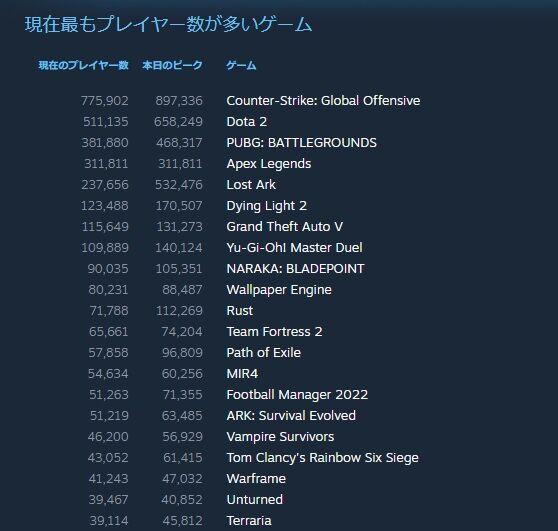This screenshot has width=558, height=531.
Task: Select Unturned current count 39,467
Action: coord(109,500)
